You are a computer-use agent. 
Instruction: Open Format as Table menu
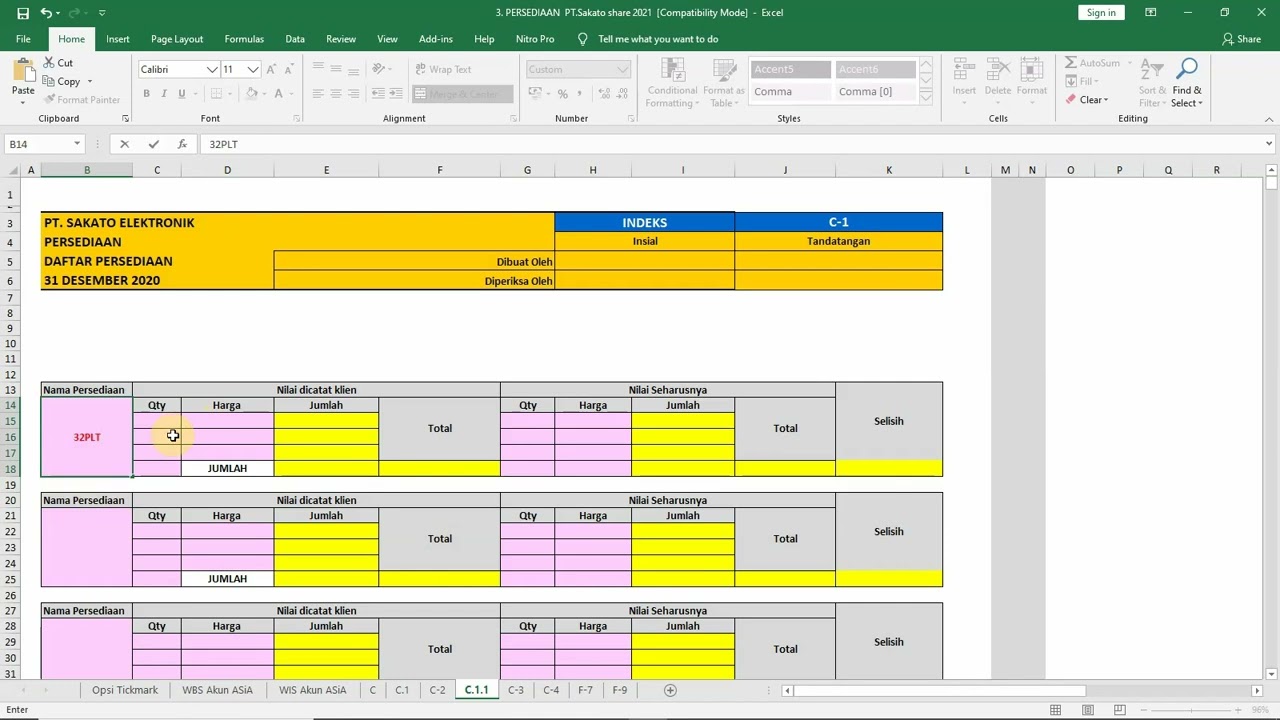(723, 82)
